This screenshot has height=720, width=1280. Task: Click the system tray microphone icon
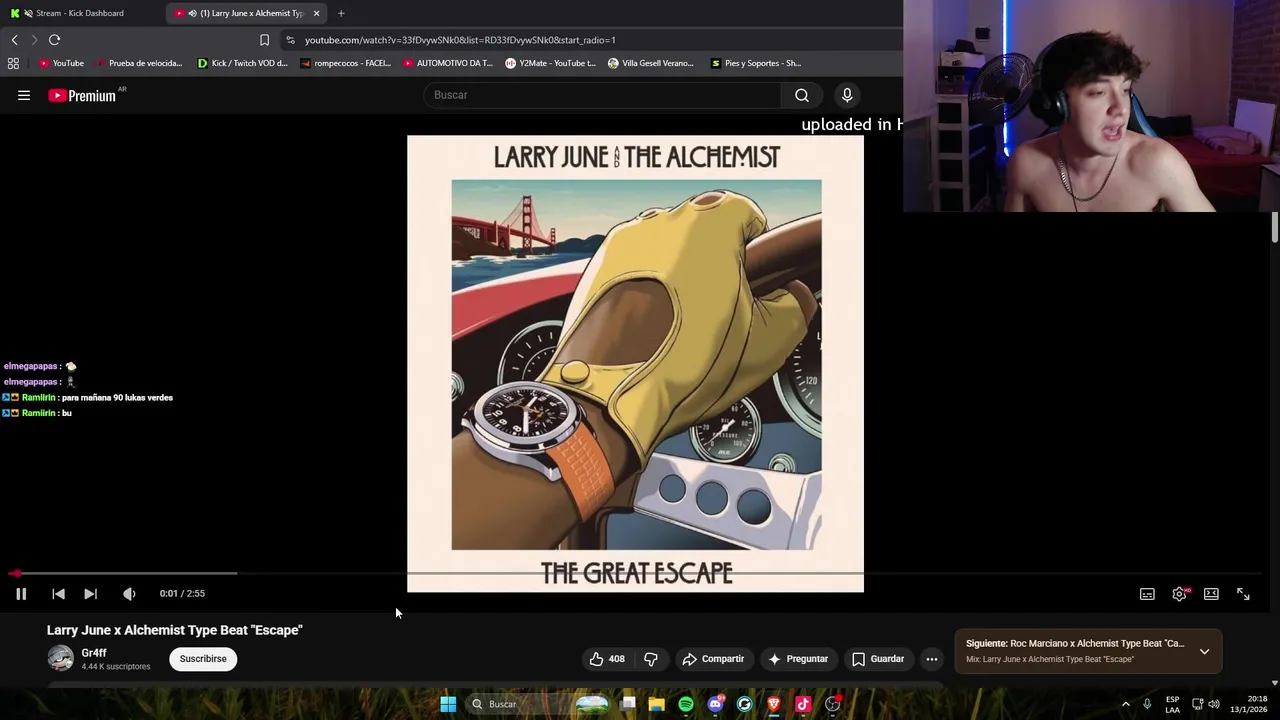(1147, 704)
